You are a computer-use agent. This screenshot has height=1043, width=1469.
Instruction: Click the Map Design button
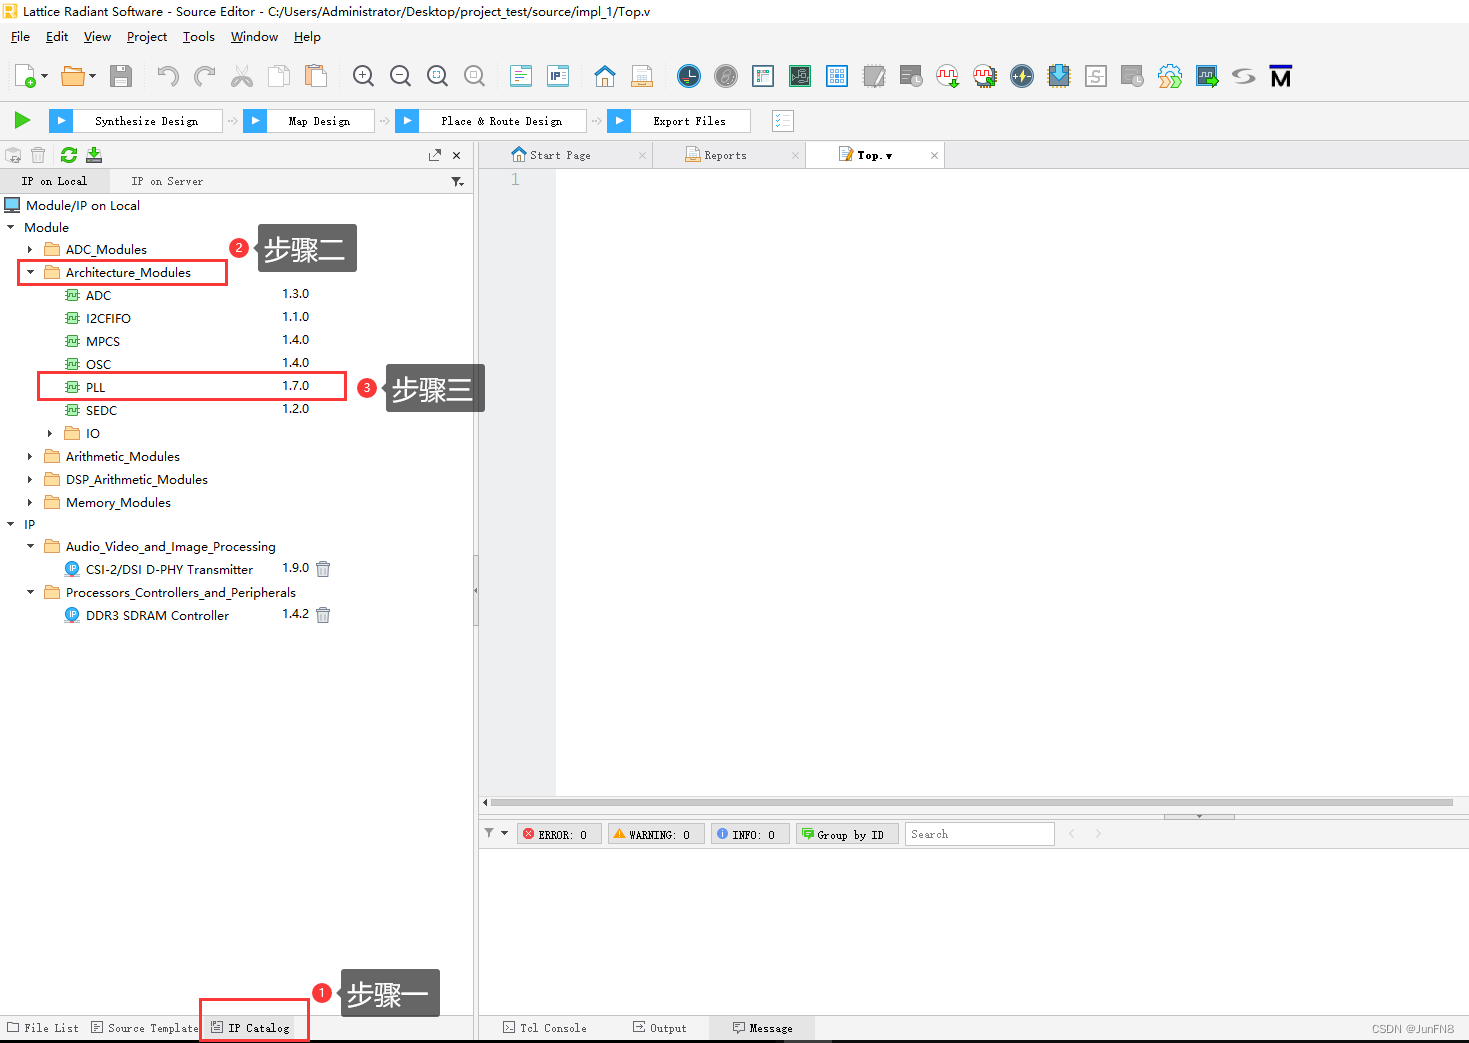(x=309, y=121)
